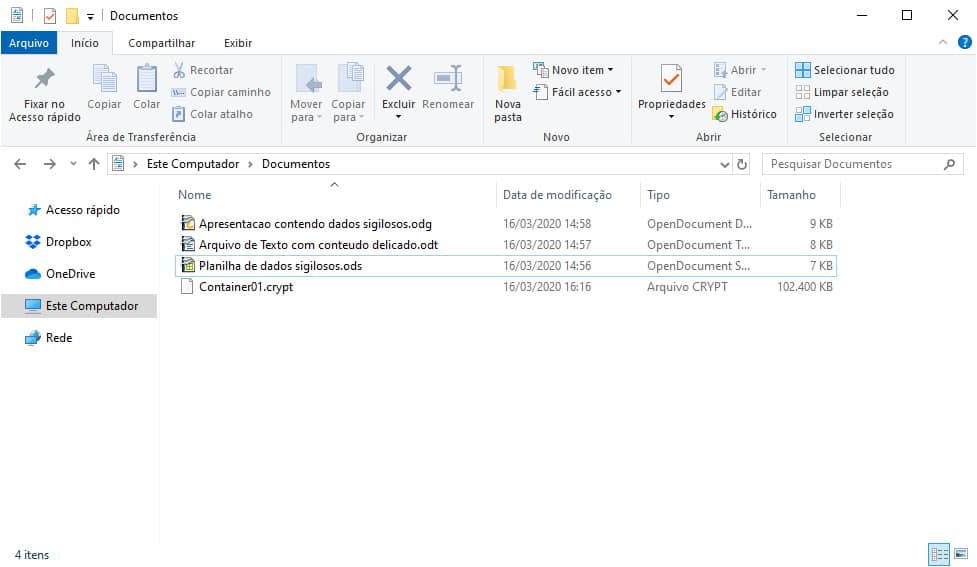Choose Copiar caminho in ribbon
The image size is (977, 567).
pyautogui.click(x=221, y=92)
